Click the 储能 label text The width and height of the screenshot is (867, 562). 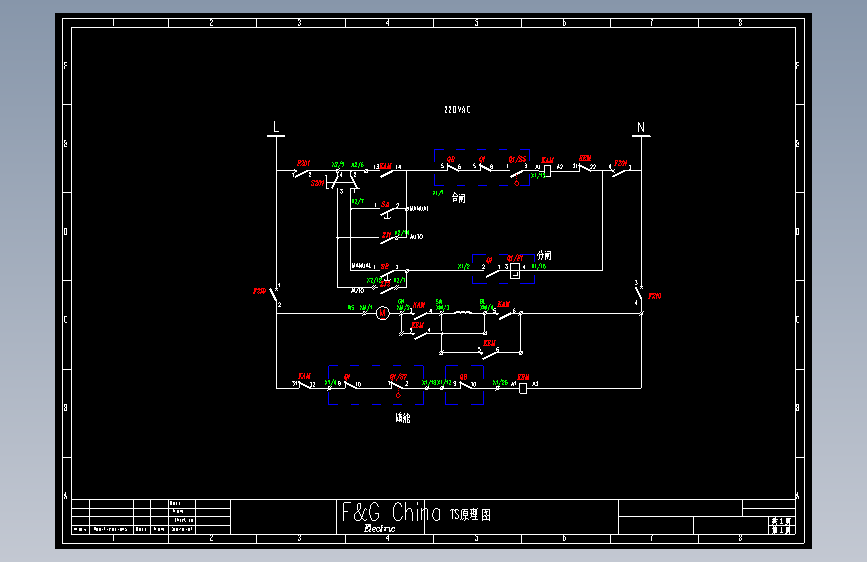pos(403,418)
